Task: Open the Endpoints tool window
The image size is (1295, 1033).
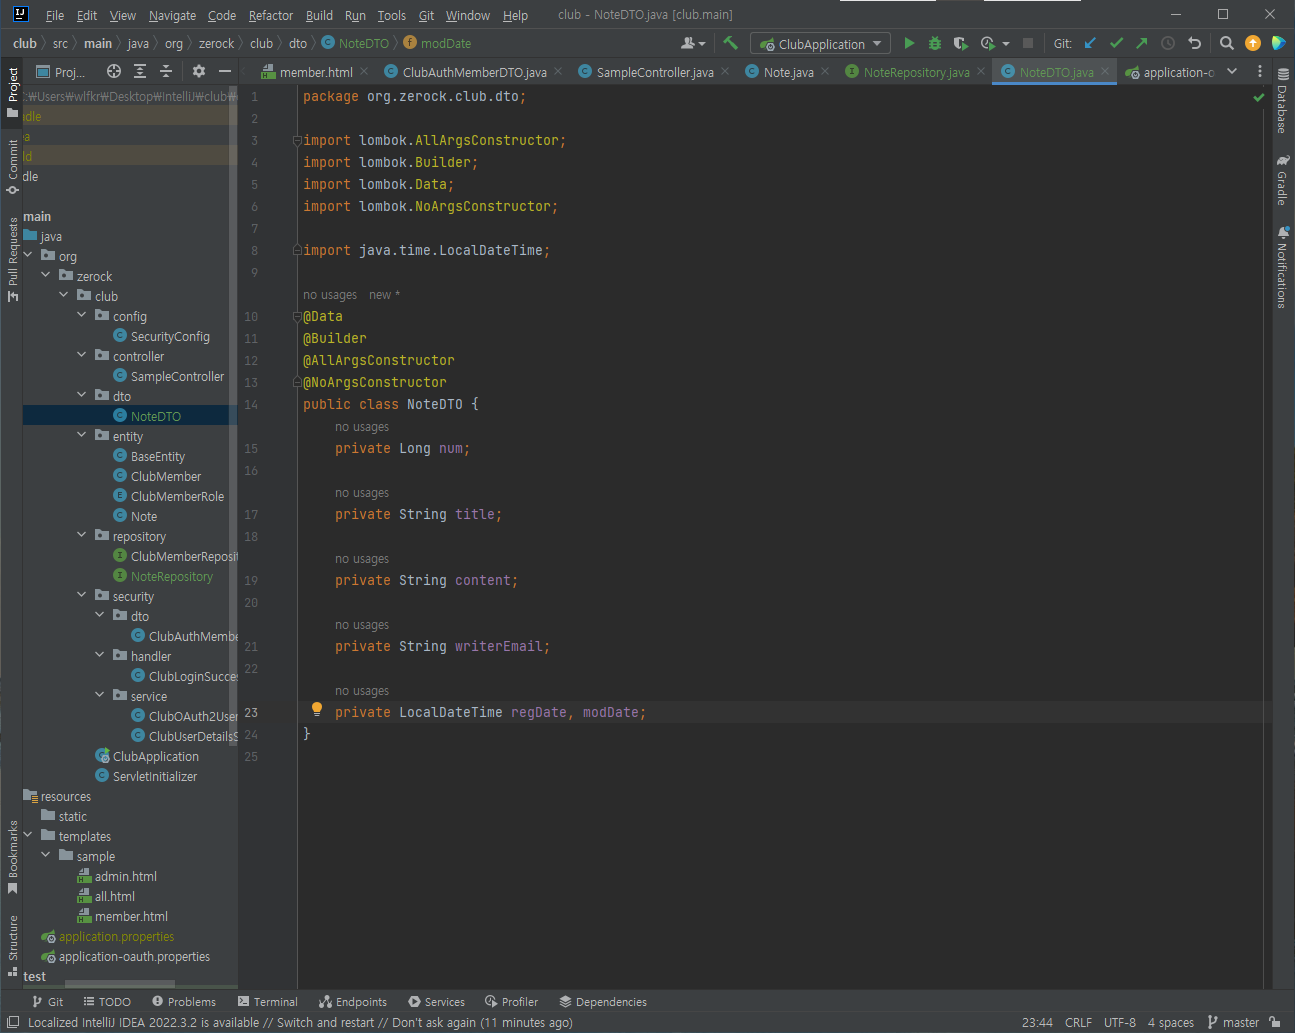Action: point(353,1001)
